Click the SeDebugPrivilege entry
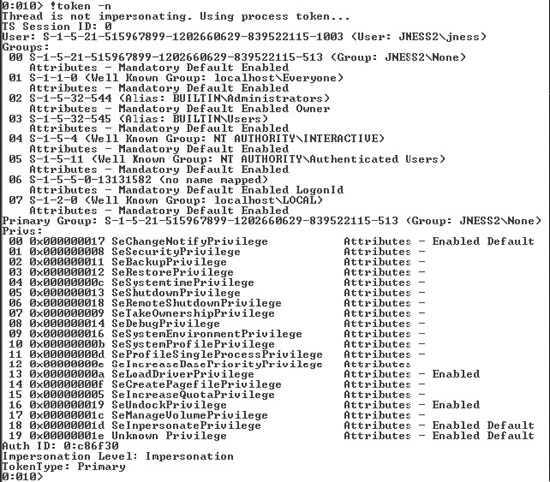The image size is (550, 482). click(x=166, y=323)
